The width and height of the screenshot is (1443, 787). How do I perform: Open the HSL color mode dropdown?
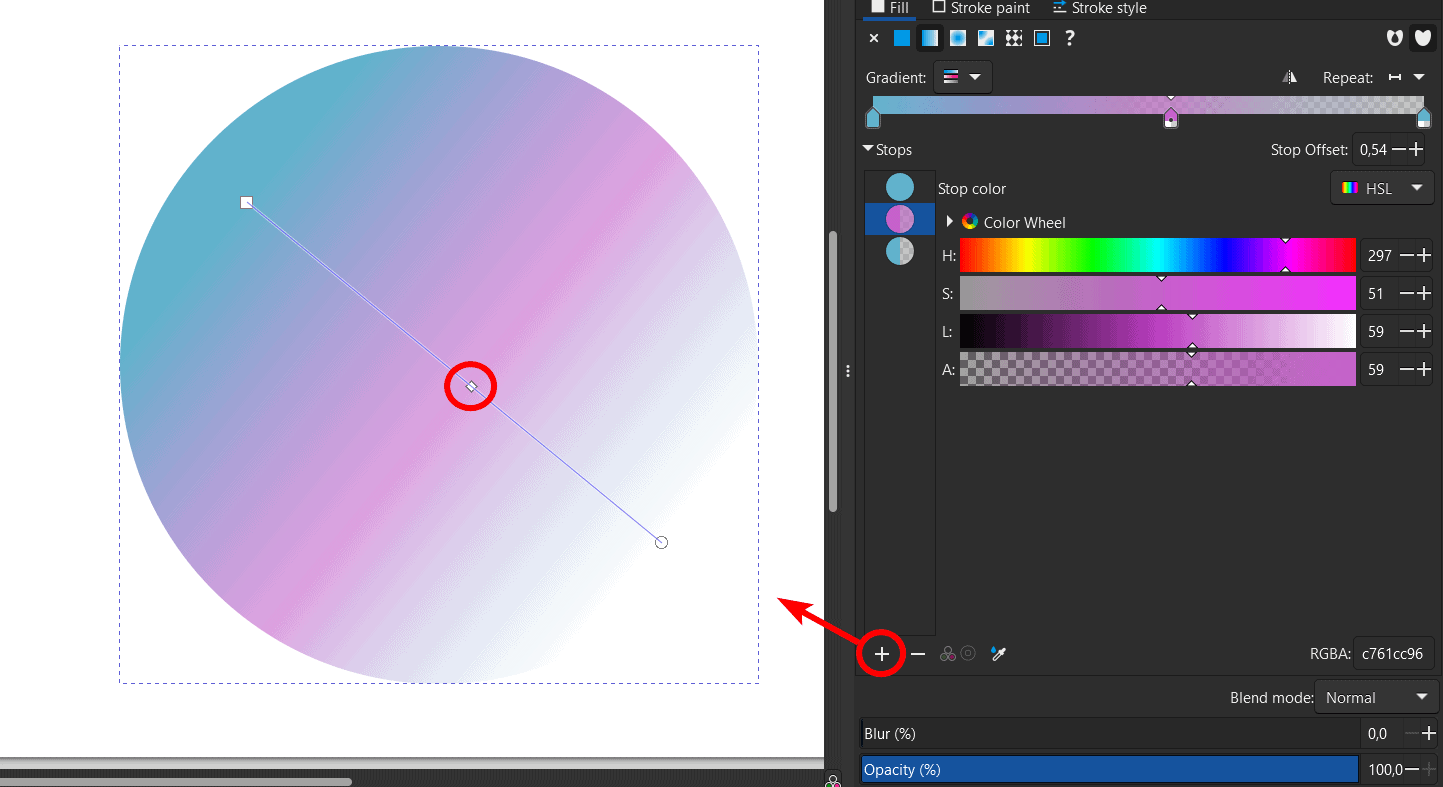[x=1382, y=188]
